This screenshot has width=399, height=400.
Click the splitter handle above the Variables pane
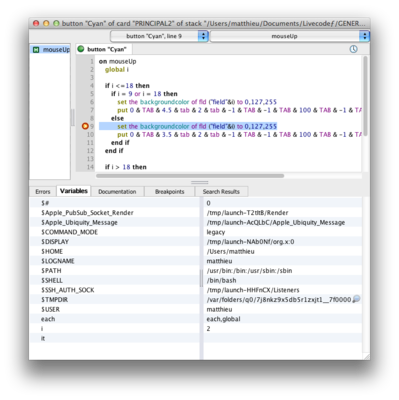(x=200, y=182)
